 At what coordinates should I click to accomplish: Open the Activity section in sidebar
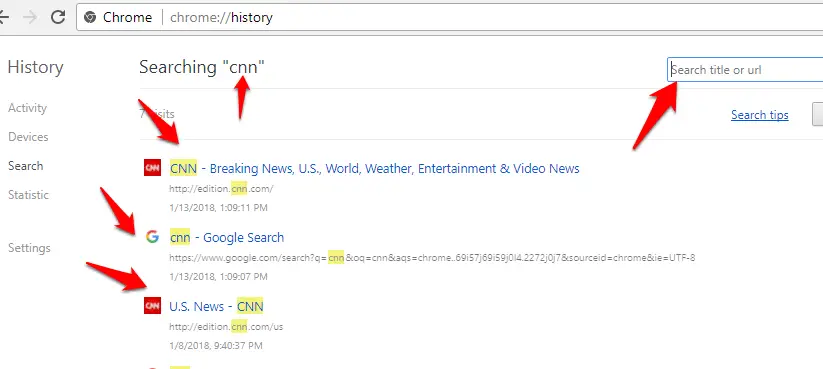(x=27, y=108)
